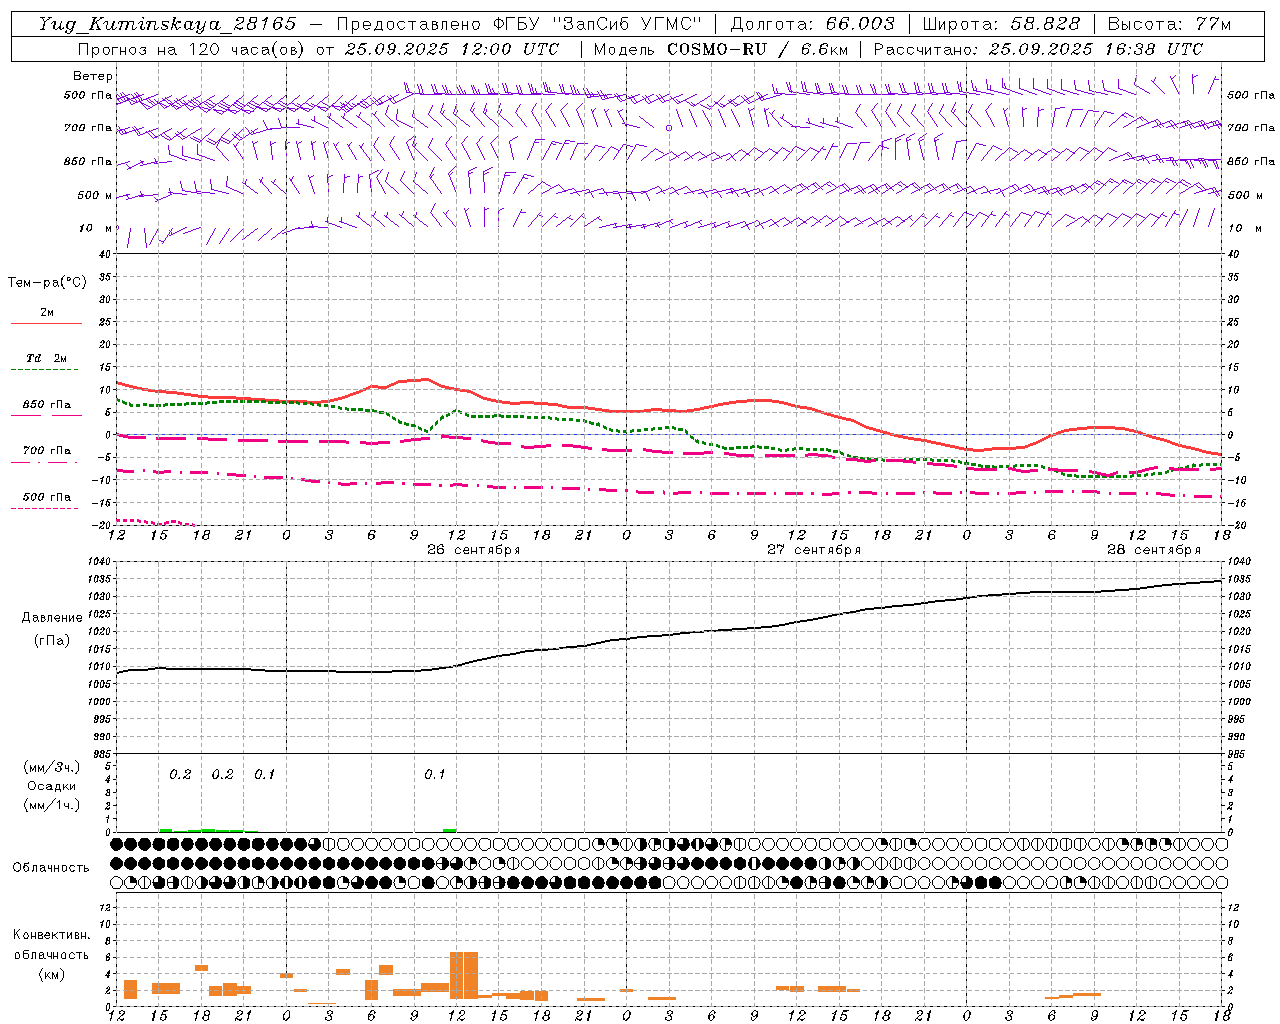
Task: Click the '27 сентября' date label
Action: 814,550
